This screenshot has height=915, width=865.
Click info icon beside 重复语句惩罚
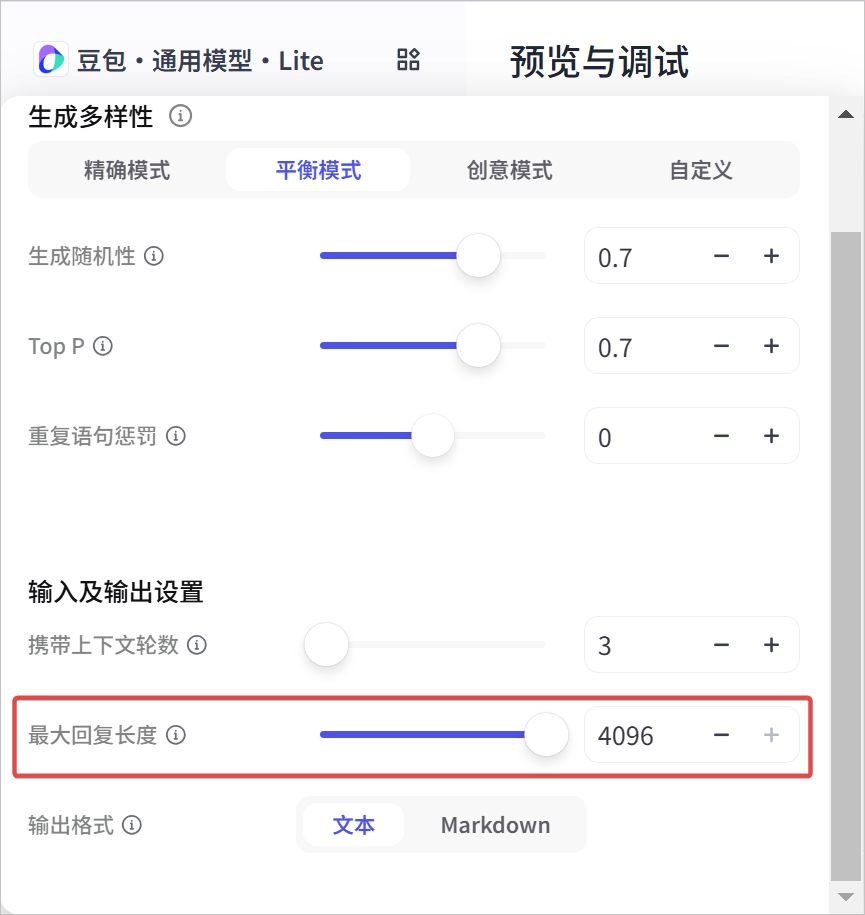point(176,436)
